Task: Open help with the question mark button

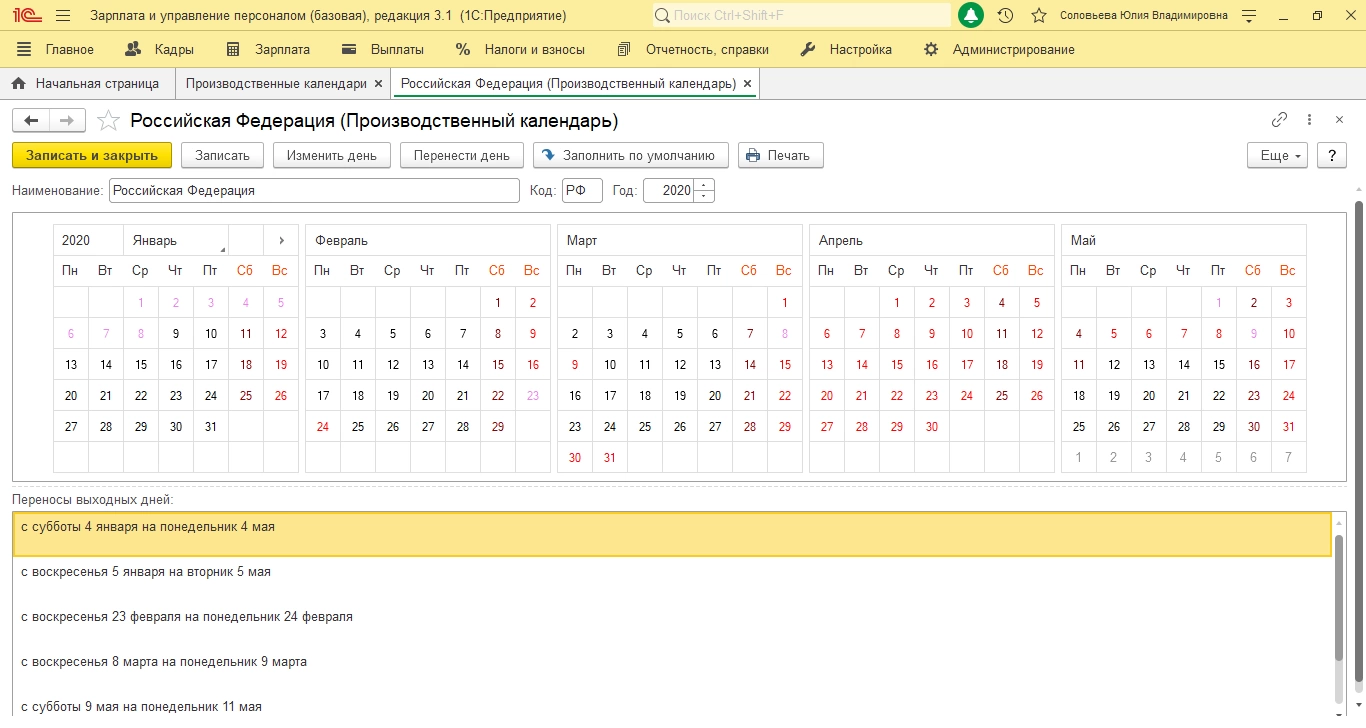Action: tap(1332, 155)
